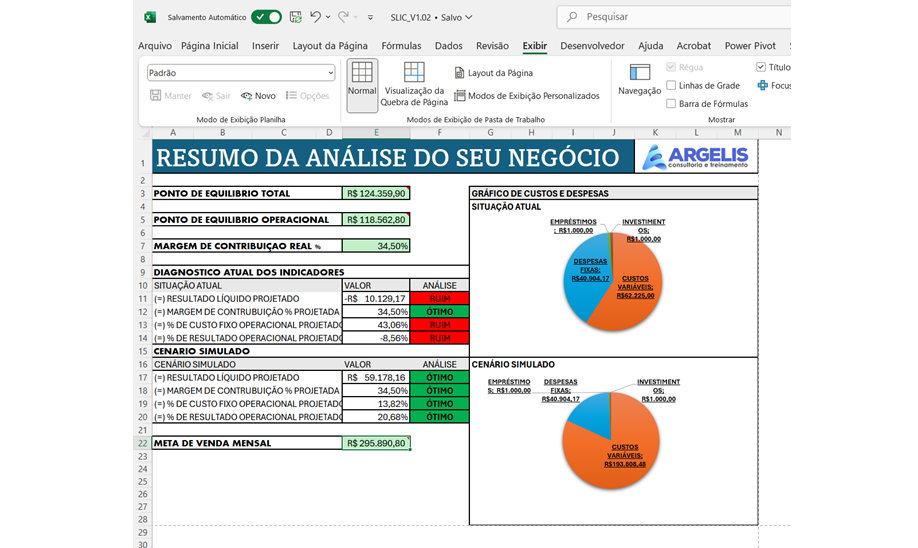The image size is (918, 548).
Task: Select META DE VENDA MENSAL value R$ 295.890,80
Action: click(376, 443)
